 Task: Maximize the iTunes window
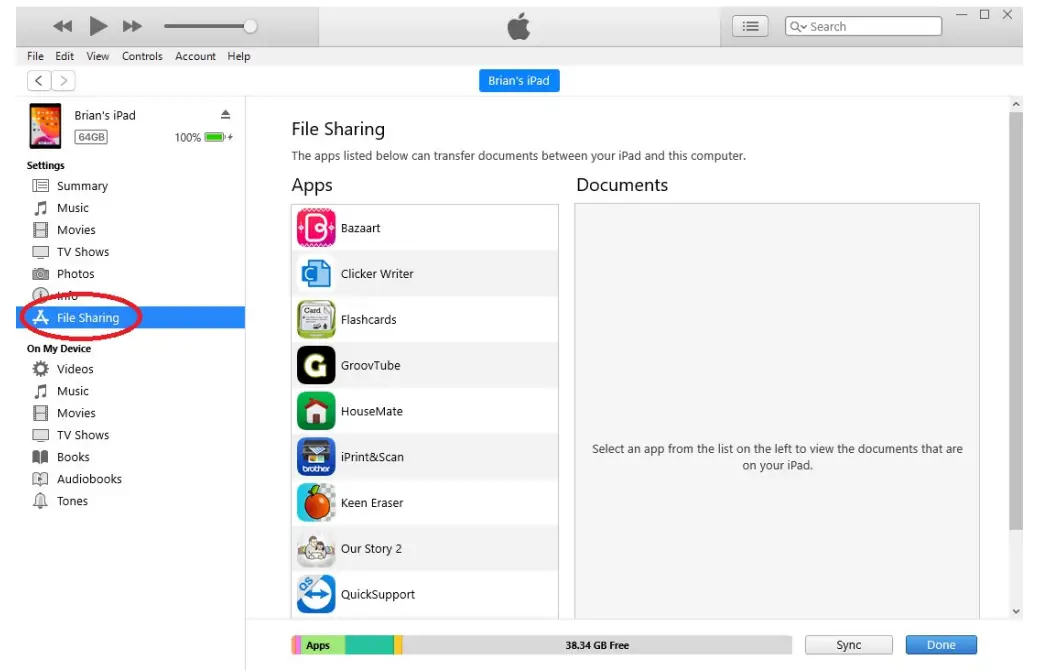985,14
